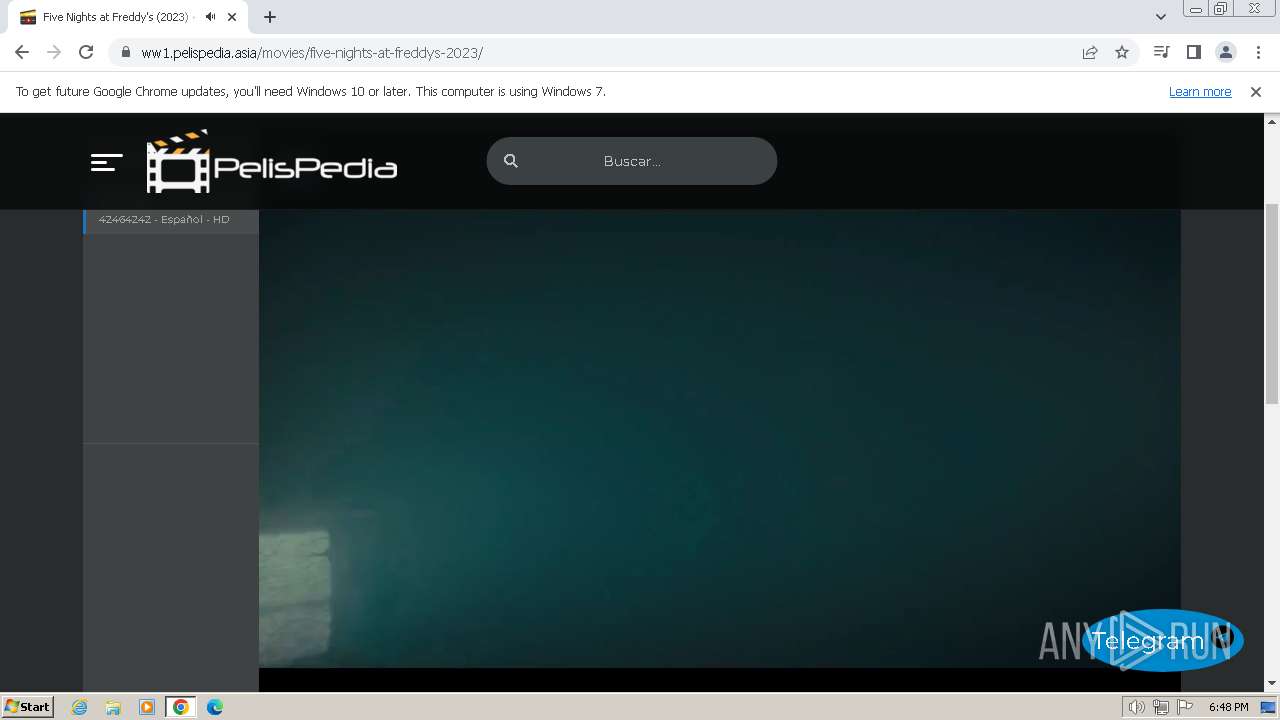Open the Windows Start menu
This screenshot has width=1280, height=720.
click(x=27, y=706)
